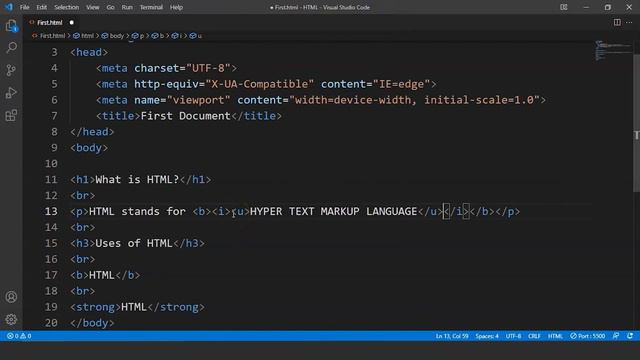
Task: Open the Go menu
Action: tap(111, 7)
